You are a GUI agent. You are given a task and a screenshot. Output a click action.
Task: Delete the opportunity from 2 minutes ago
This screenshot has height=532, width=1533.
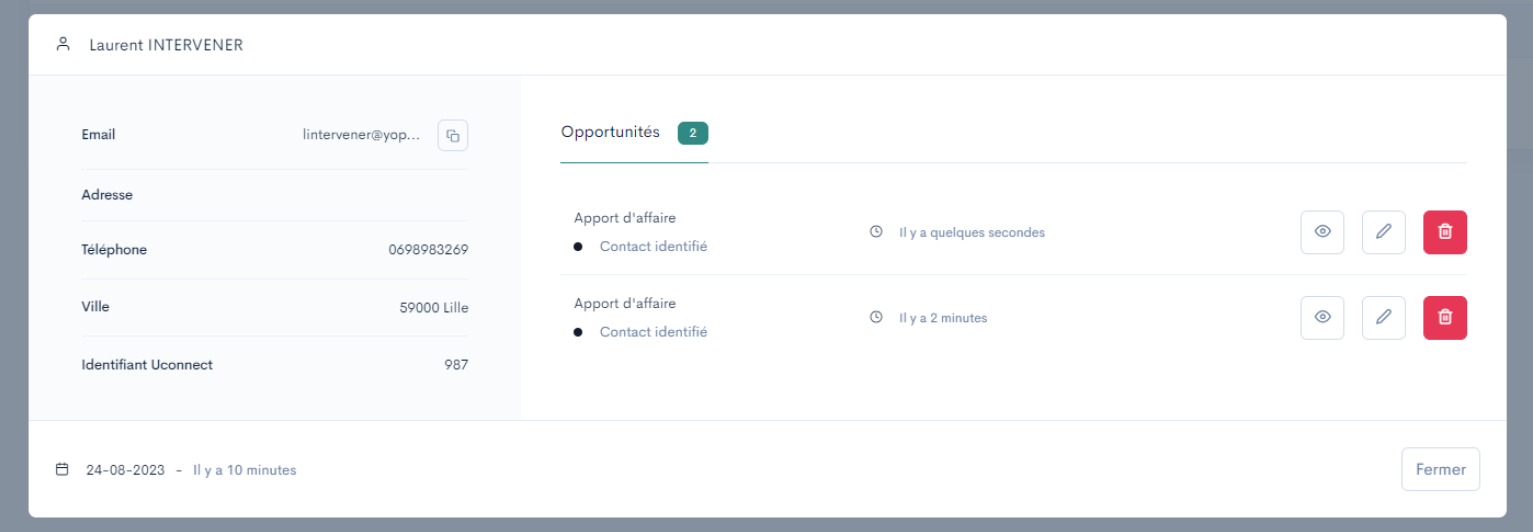point(1445,318)
